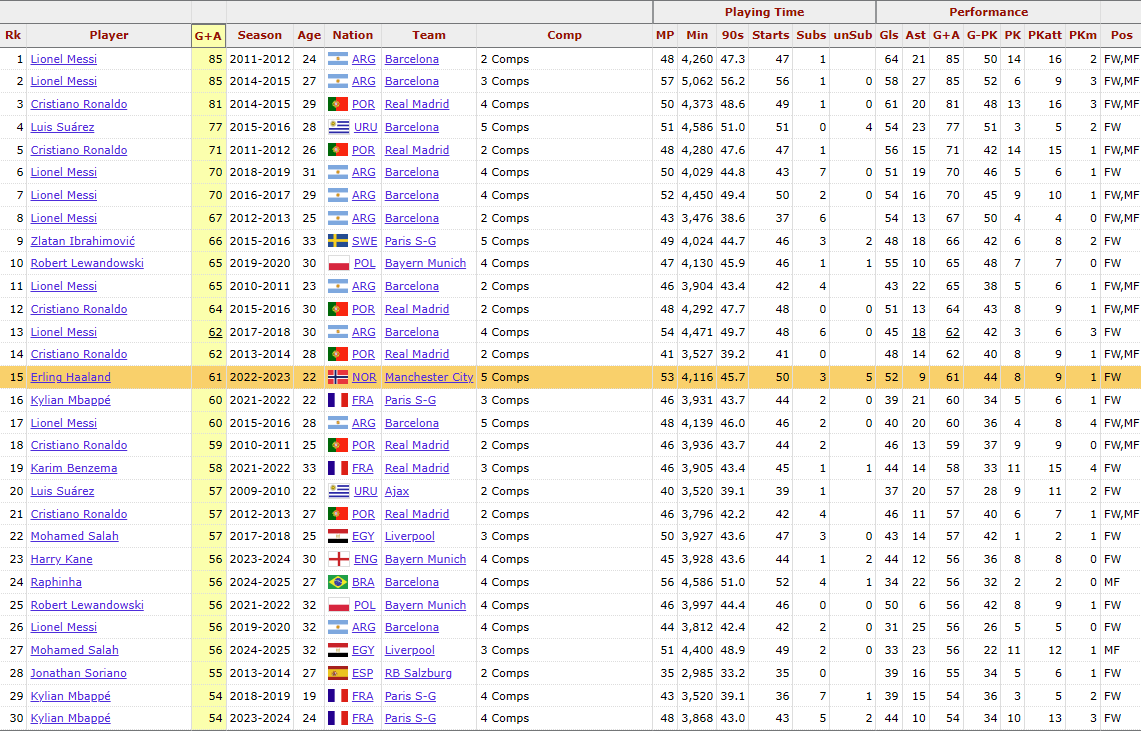Open Robert Lewandowski link in row 10
Viewport: 1141px width, 731px height.
[87, 263]
